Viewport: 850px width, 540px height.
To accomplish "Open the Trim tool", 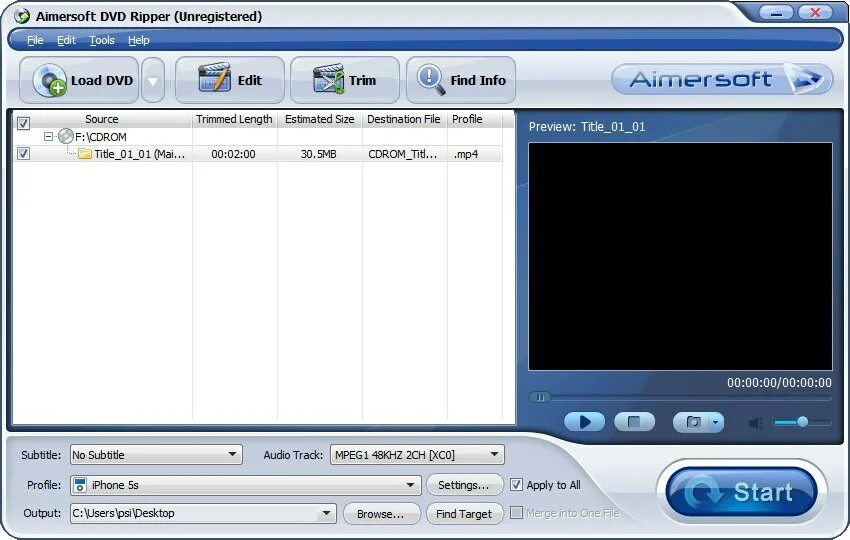I will (345, 80).
